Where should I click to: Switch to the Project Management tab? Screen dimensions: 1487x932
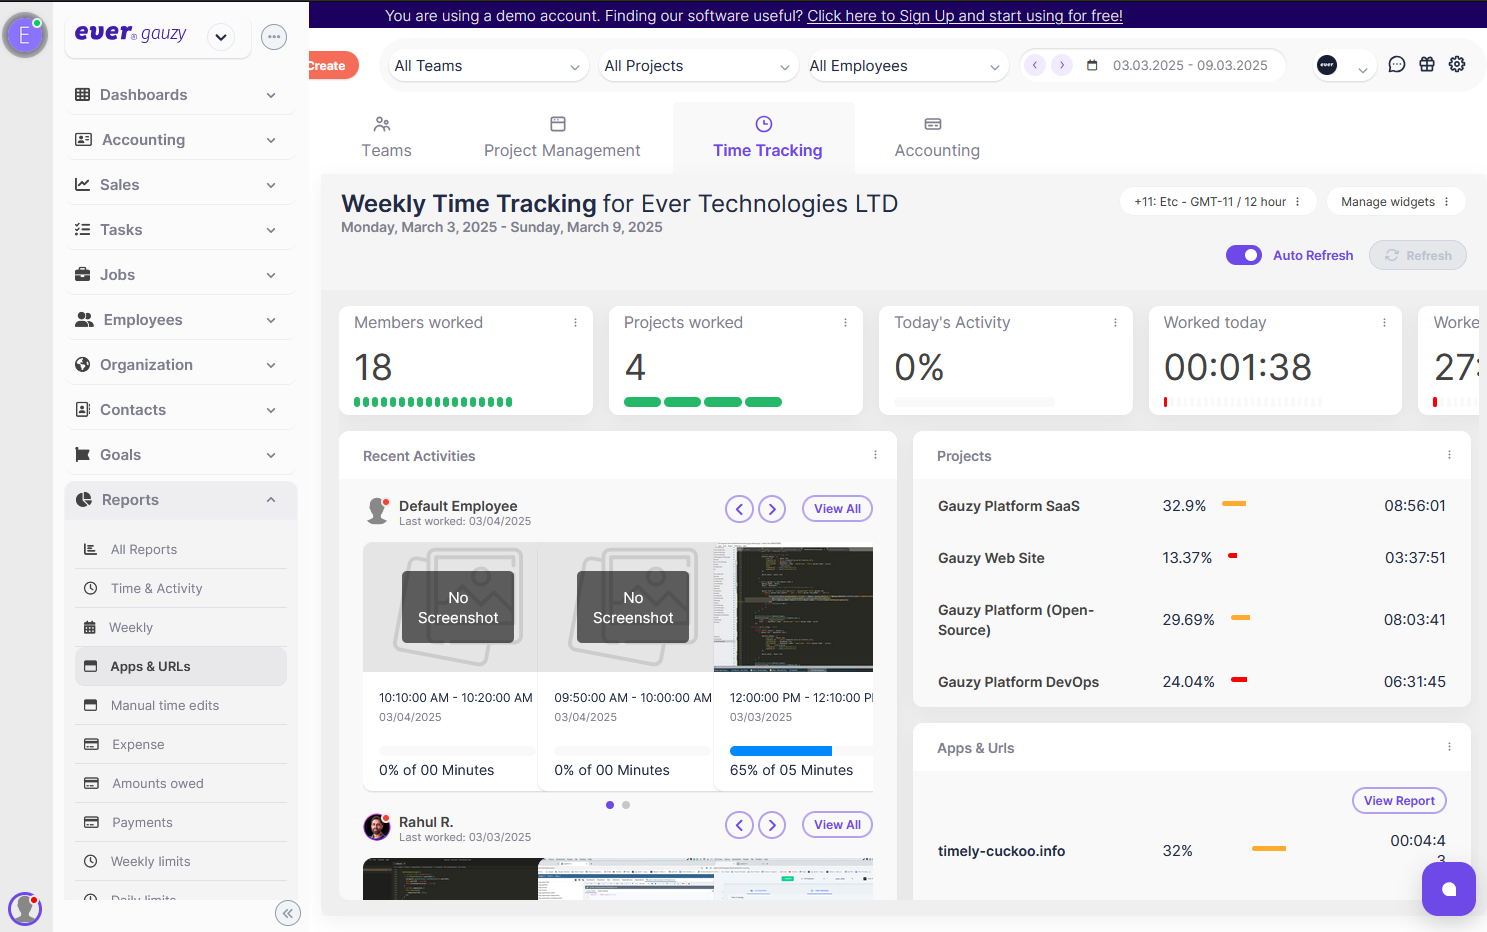[x=562, y=138]
